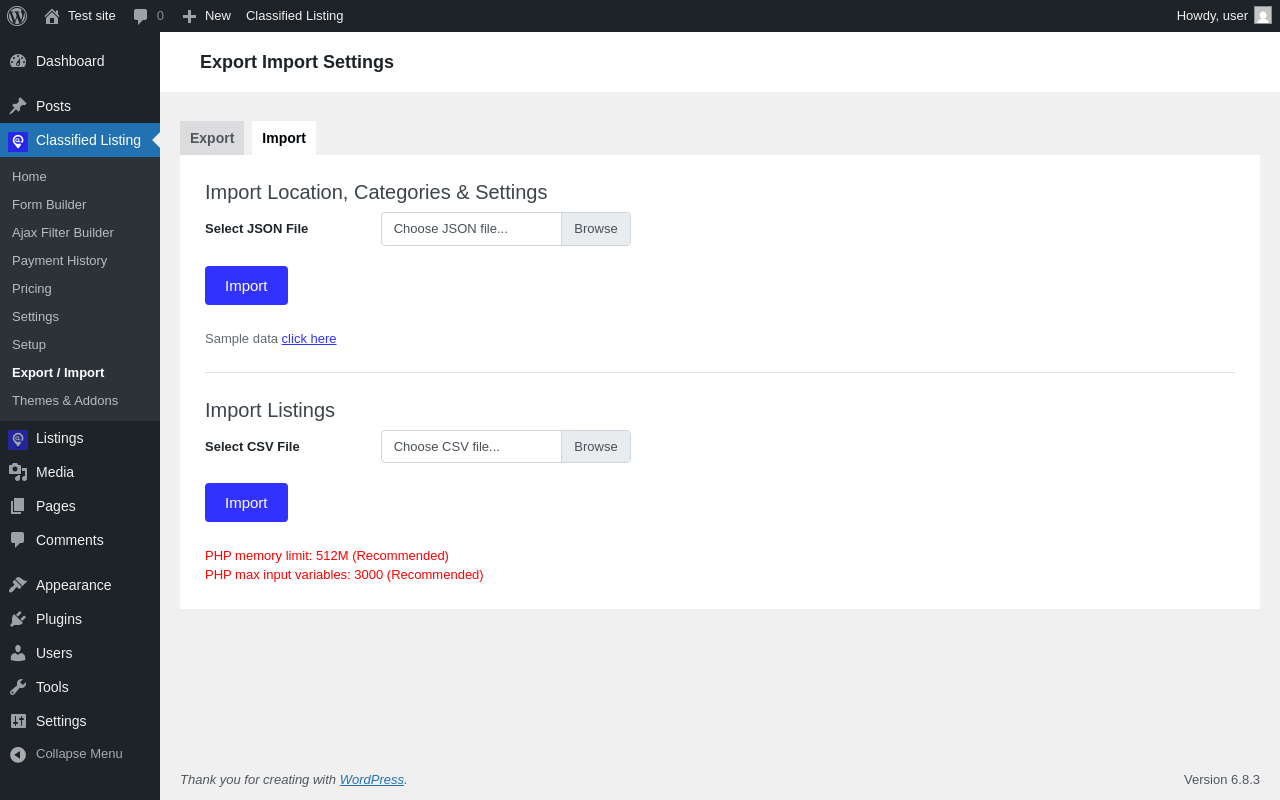The height and width of the screenshot is (800, 1280).
Task: Open the comments bubble icon in admin bar
Action: click(x=140, y=16)
